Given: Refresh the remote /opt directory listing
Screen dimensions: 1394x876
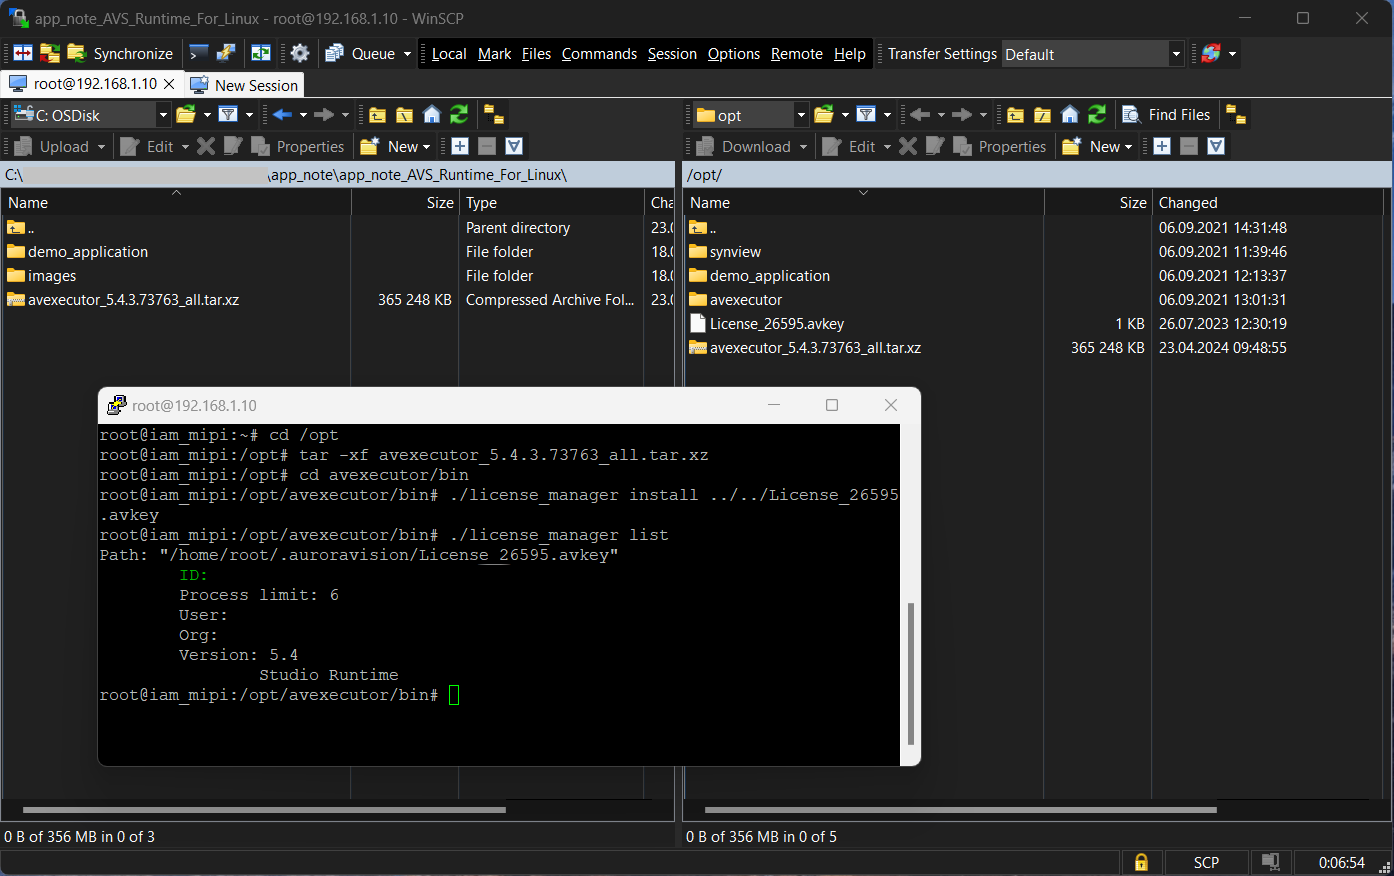Looking at the screenshot, I should point(1097,115).
